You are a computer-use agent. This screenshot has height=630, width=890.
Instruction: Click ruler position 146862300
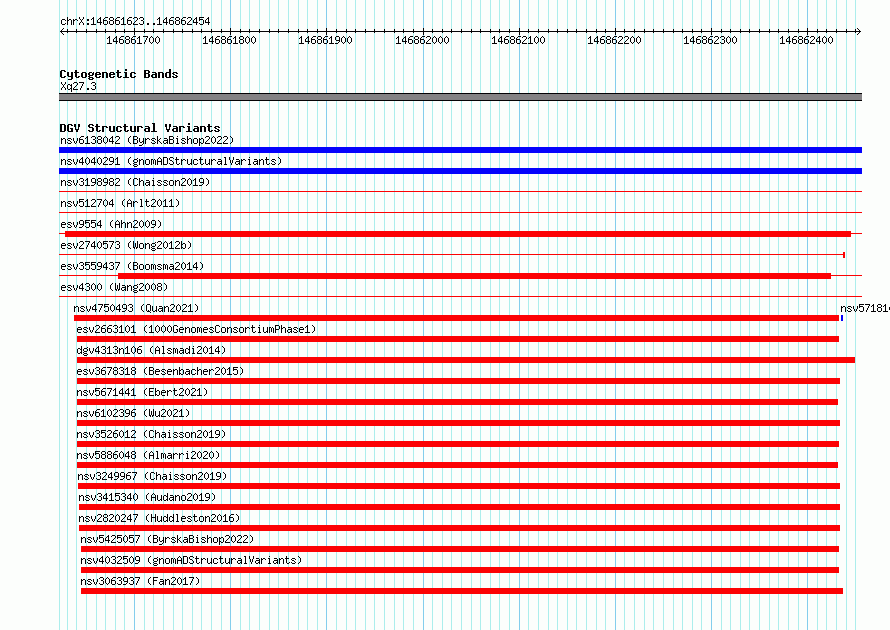710,40
